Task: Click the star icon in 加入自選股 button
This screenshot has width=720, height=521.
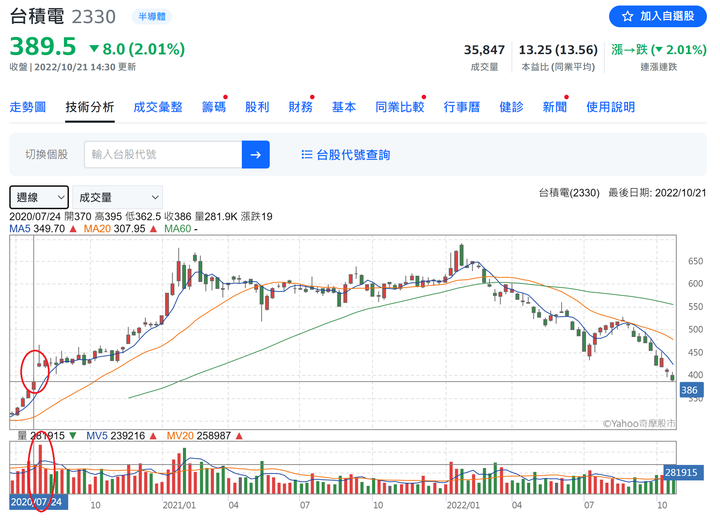Action: tap(627, 17)
